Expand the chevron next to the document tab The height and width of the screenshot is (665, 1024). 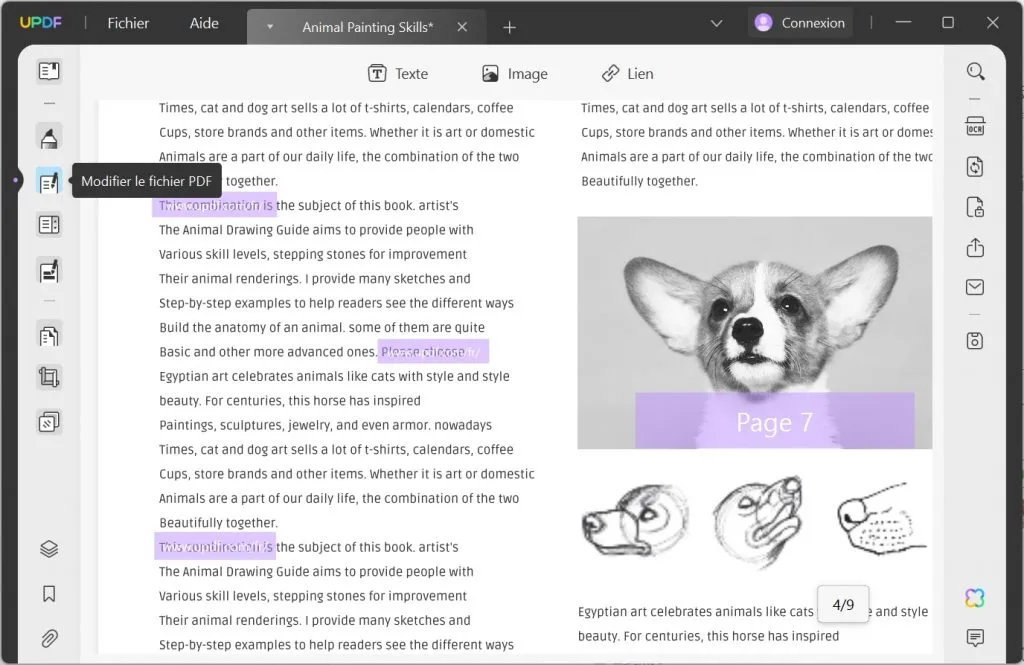pyautogui.click(x=269, y=27)
